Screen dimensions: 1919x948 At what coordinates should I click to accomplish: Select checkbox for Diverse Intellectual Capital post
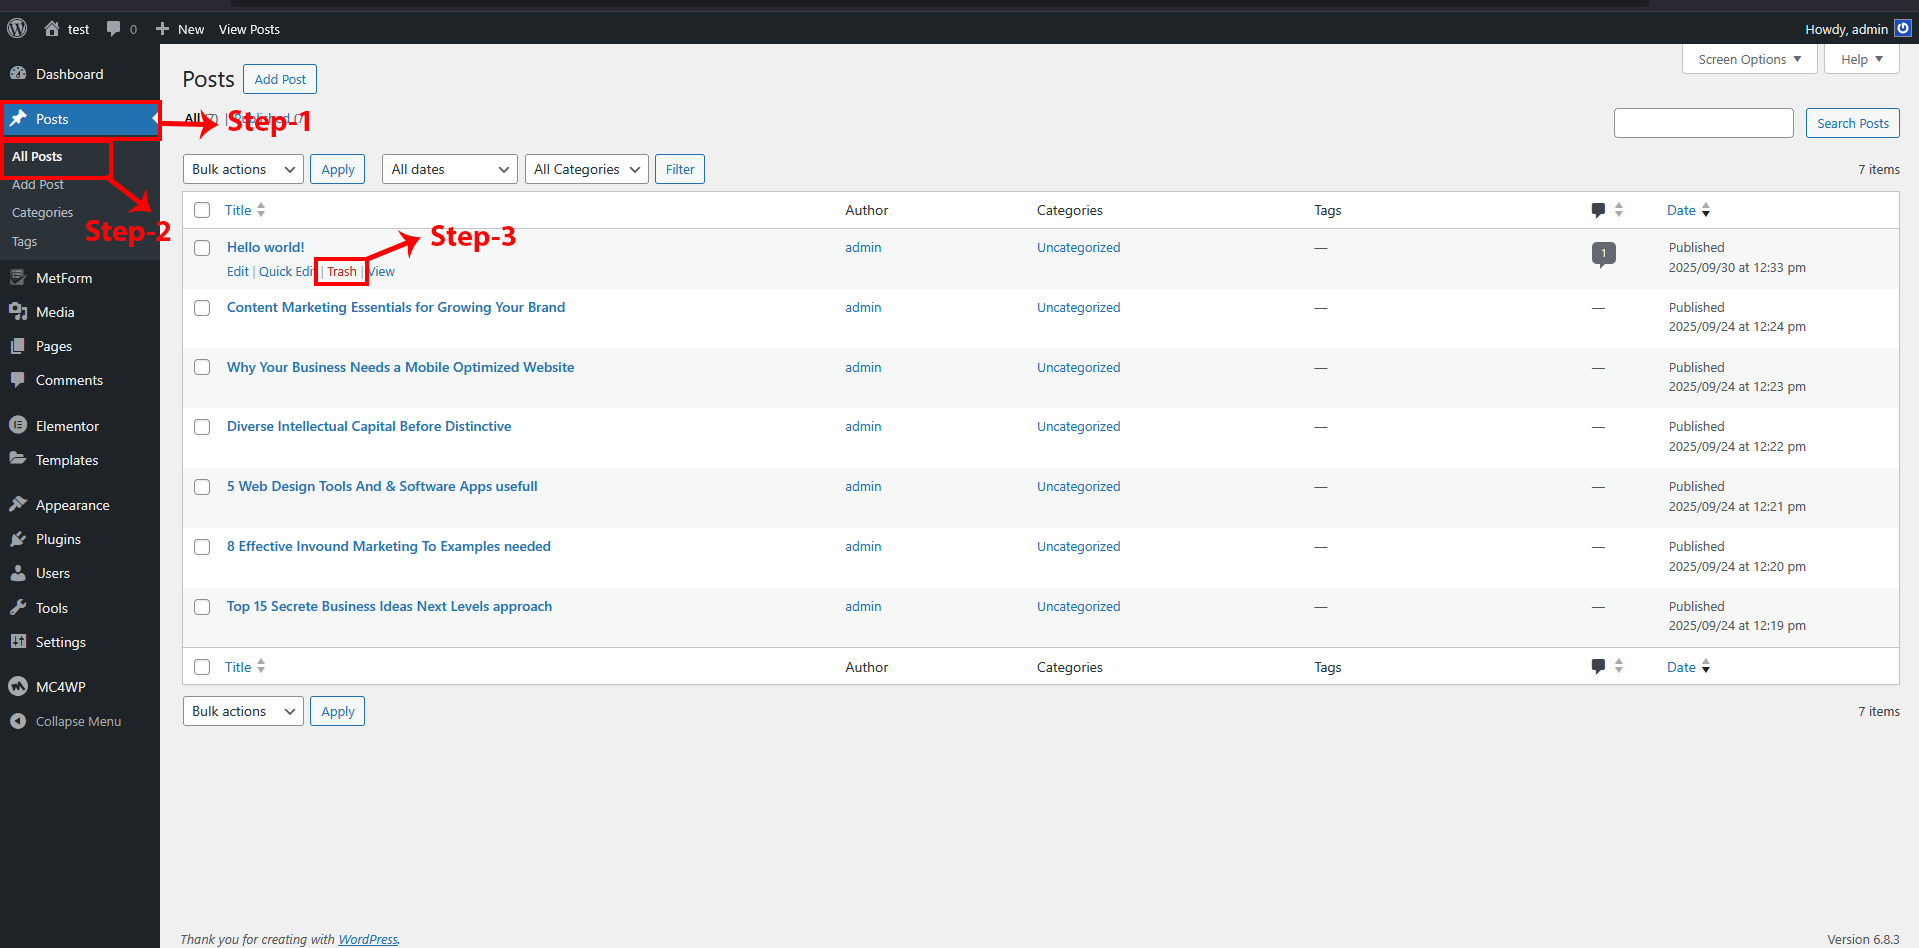(x=202, y=427)
